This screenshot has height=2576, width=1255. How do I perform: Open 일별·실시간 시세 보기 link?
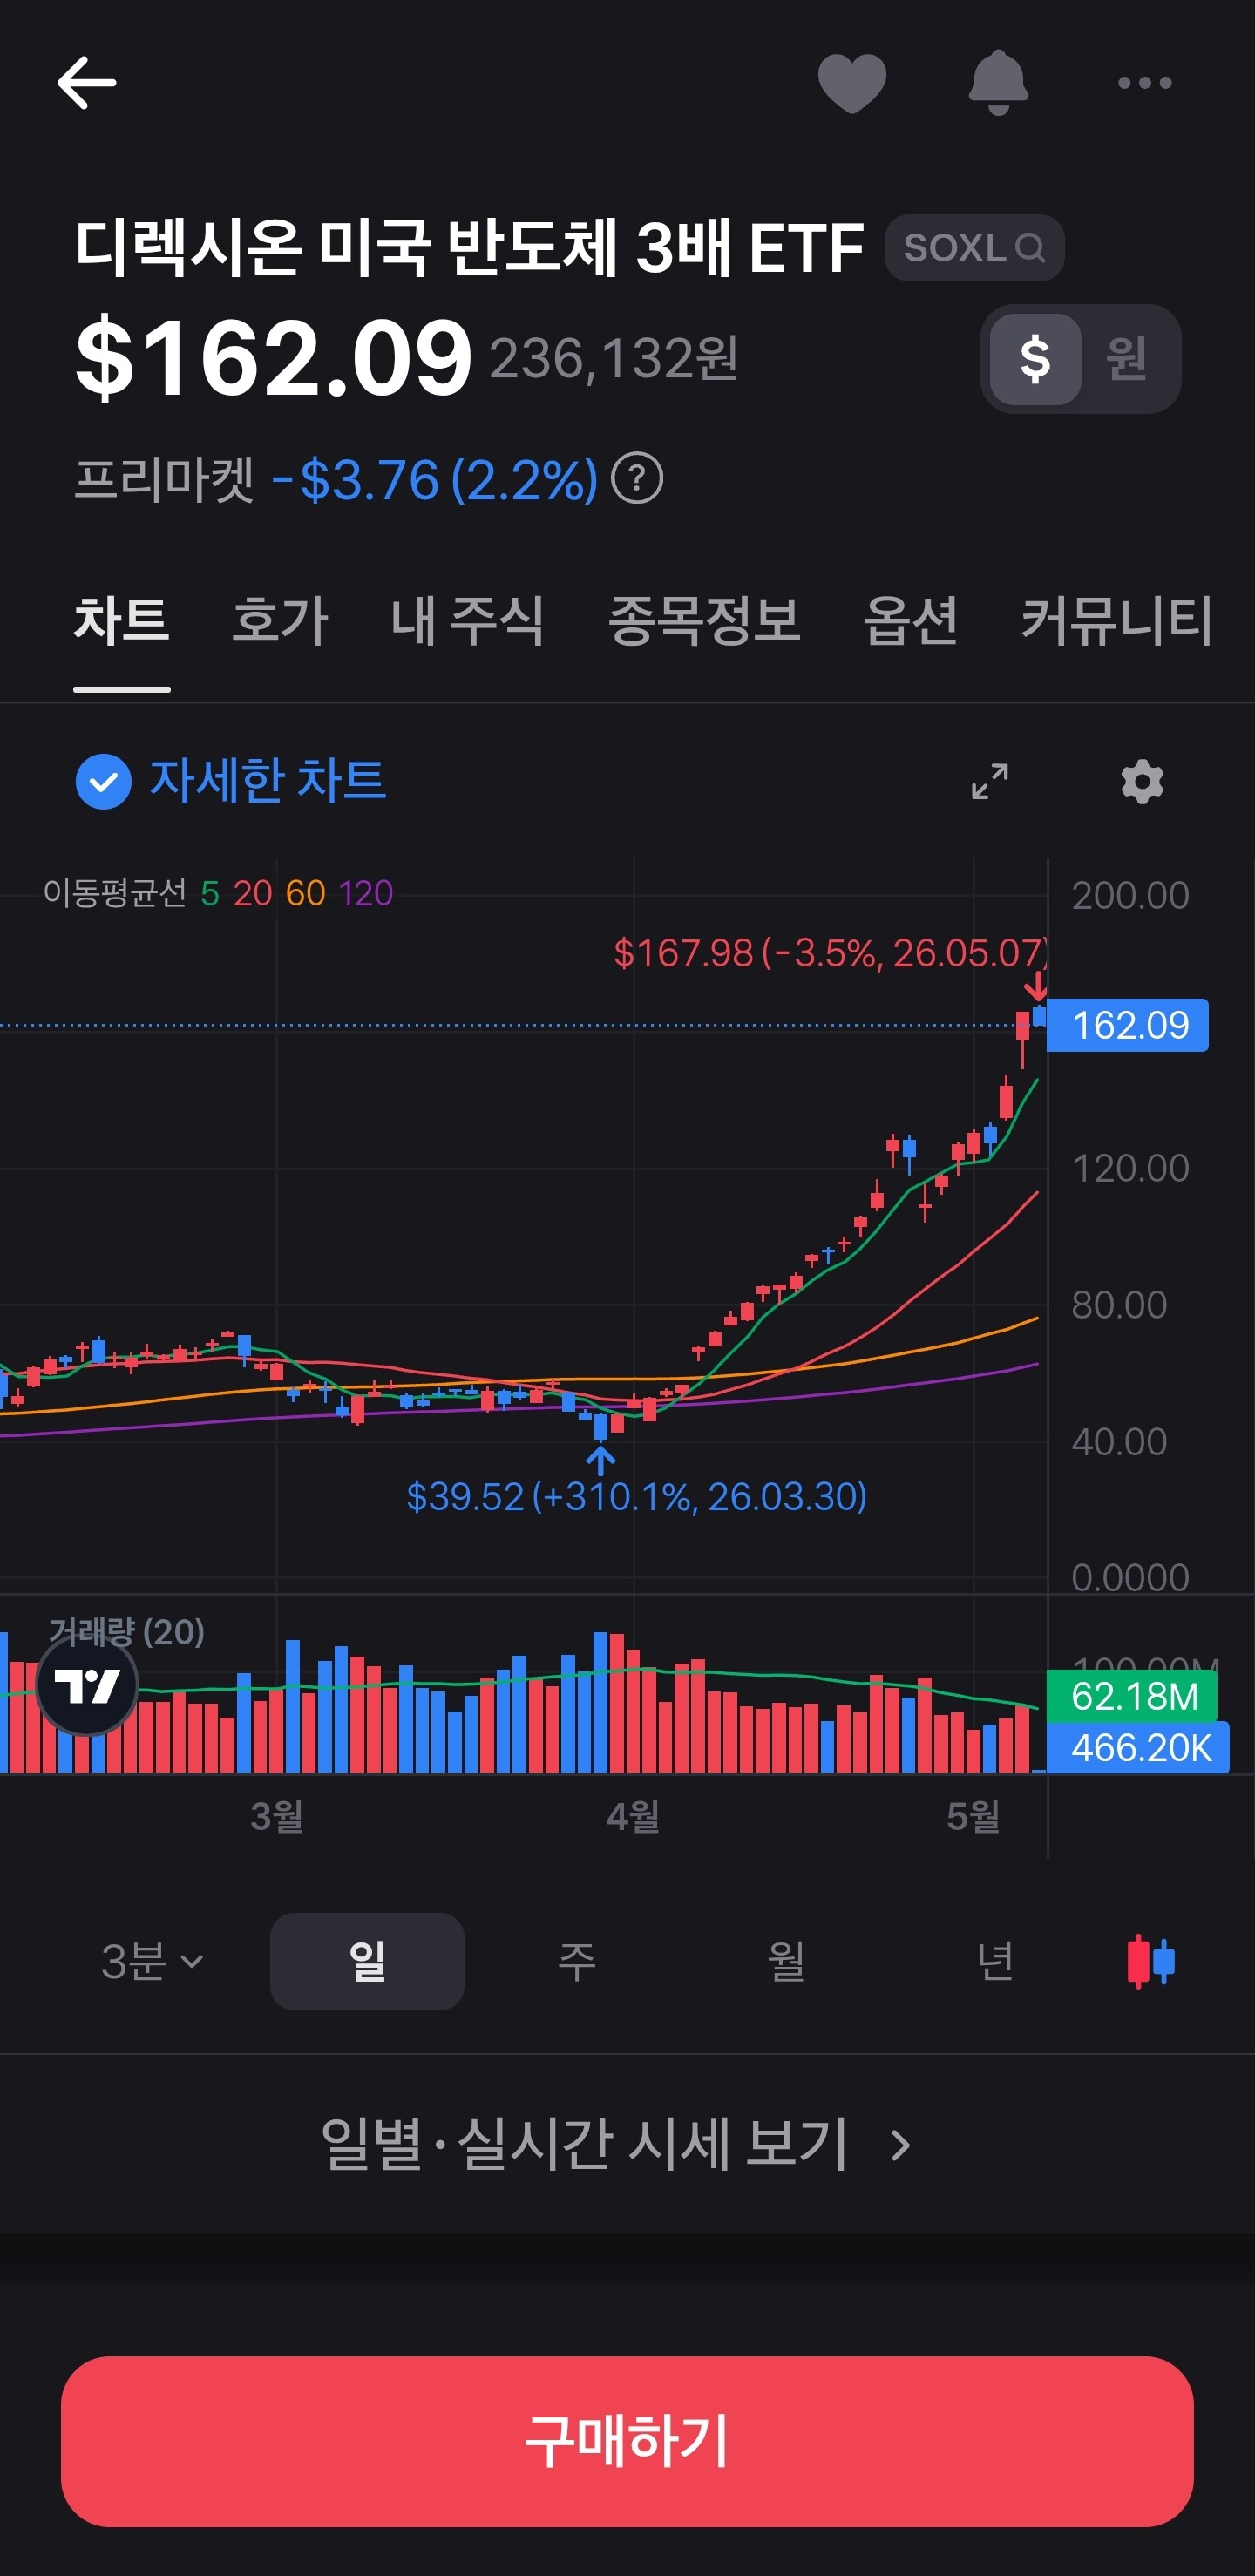tap(616, 2144)
